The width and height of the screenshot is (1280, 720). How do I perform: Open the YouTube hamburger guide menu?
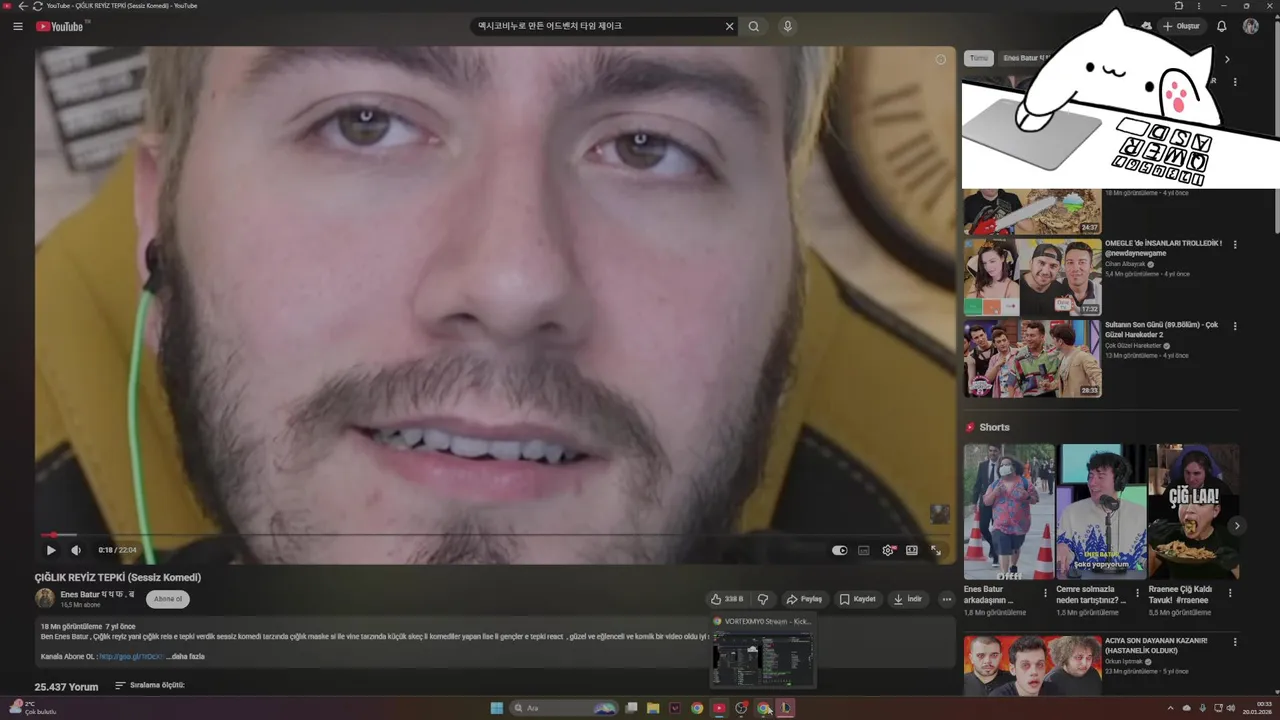click(18, 26)
